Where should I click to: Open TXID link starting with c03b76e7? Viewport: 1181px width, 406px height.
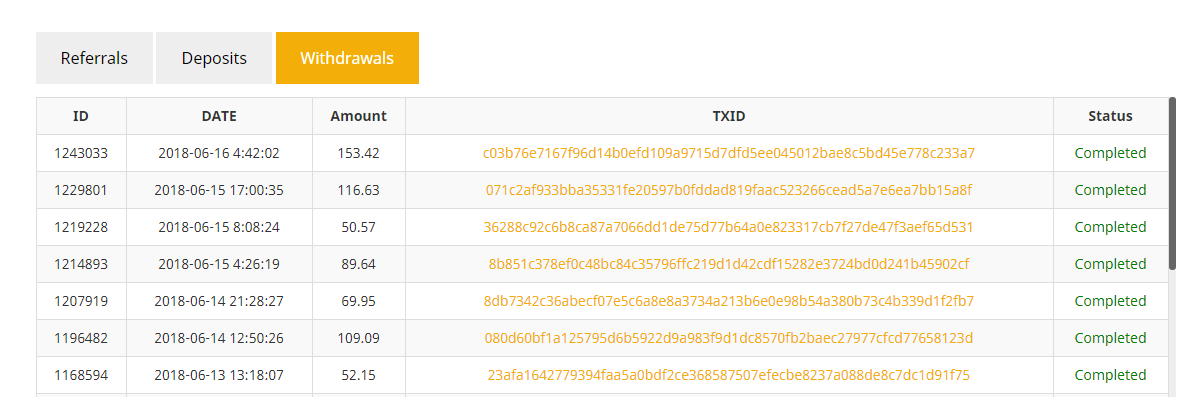point(728,153)
